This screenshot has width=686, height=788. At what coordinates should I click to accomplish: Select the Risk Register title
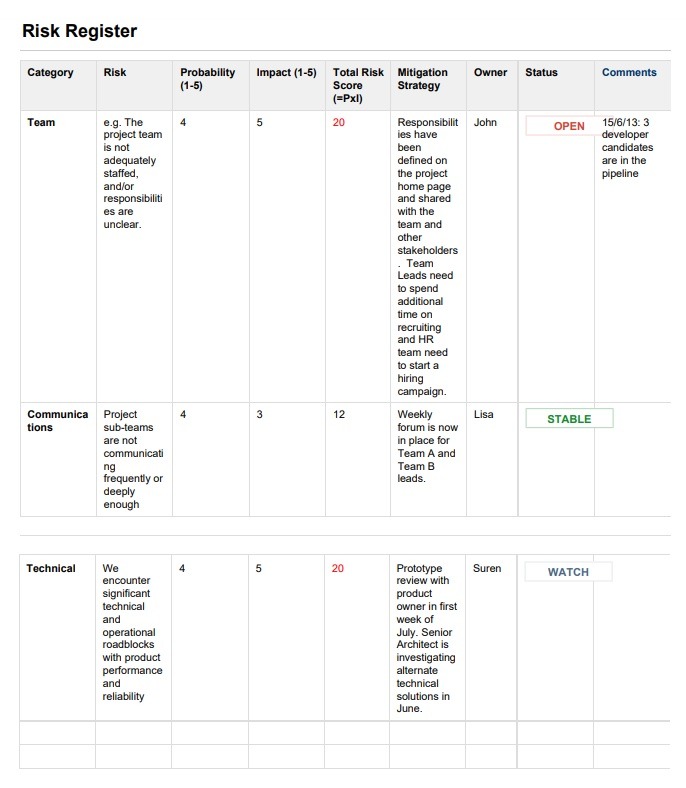tap(79, 31)
